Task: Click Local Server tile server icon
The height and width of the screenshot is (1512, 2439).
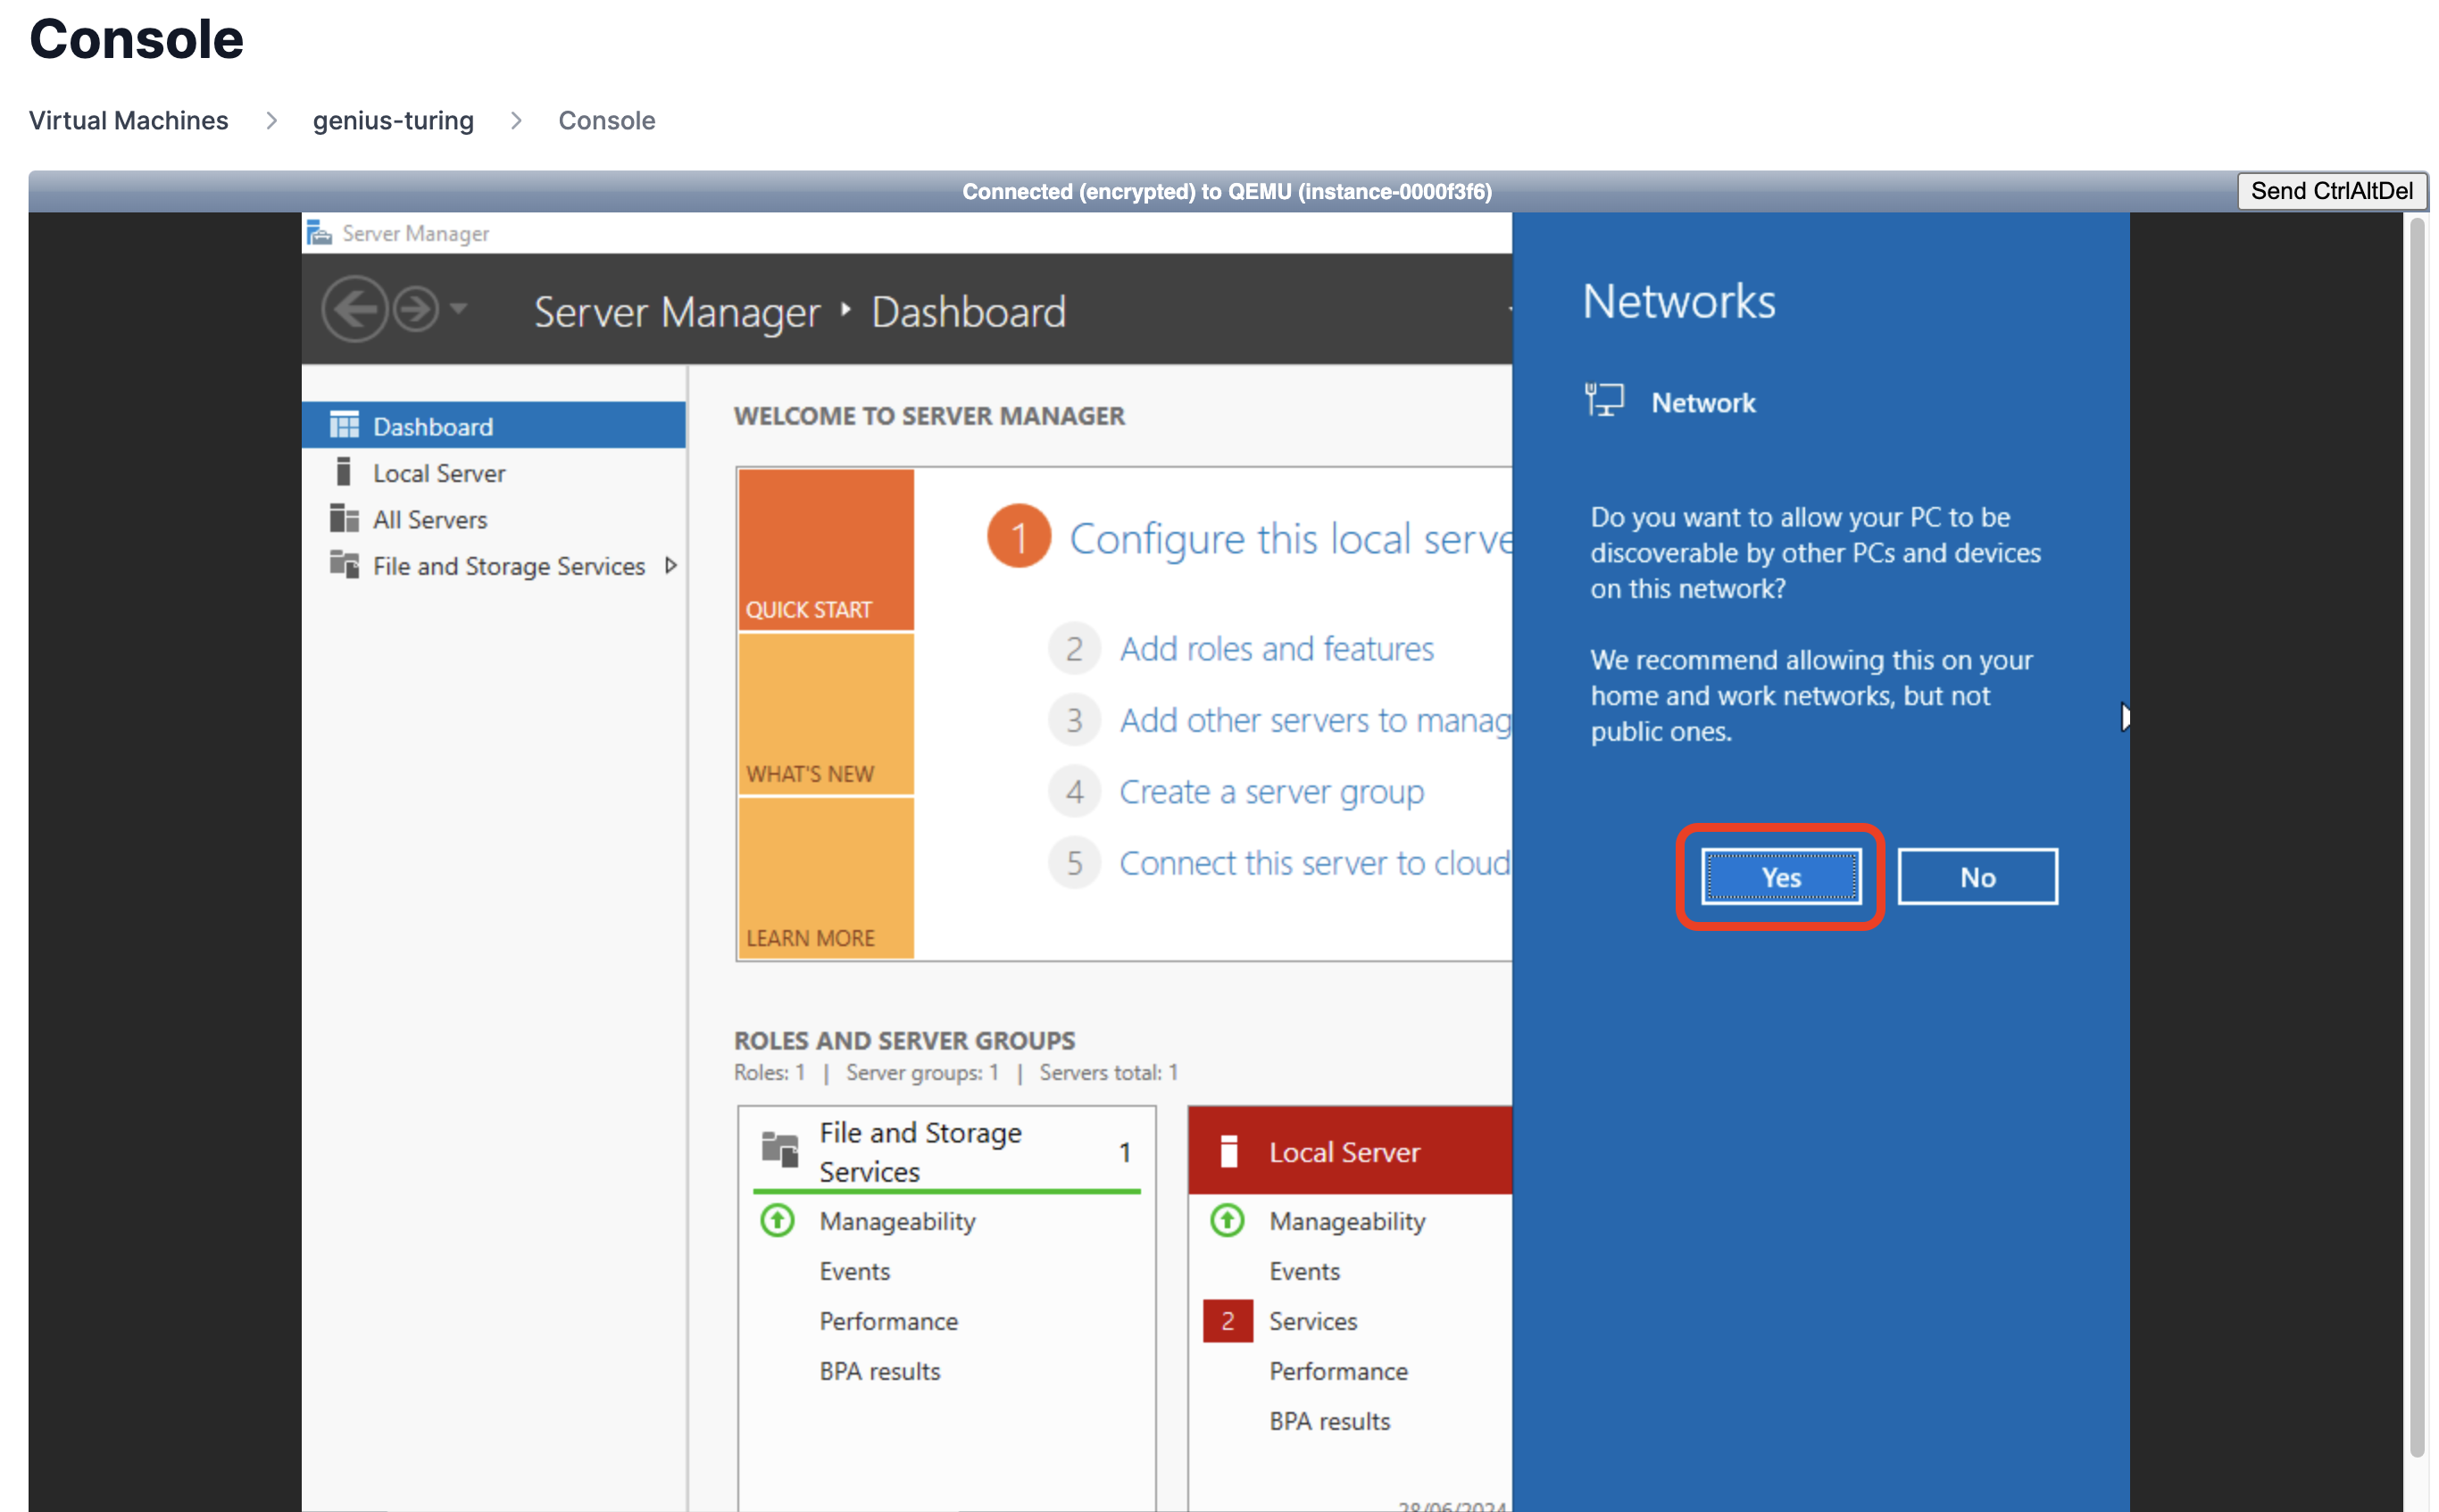Action: tap(1229, 1151)
